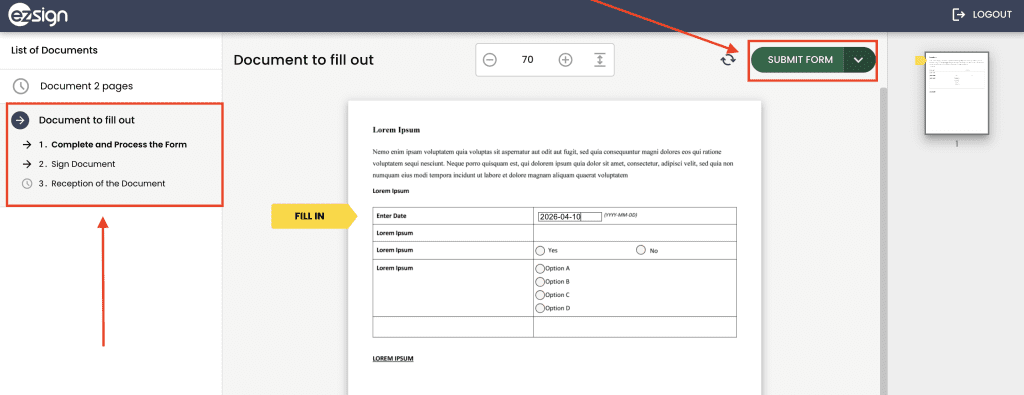Click the fit-to-height icon
The height and width of the screenshot is (395, 1024).
pyautogui.click(x=600, y=60)
